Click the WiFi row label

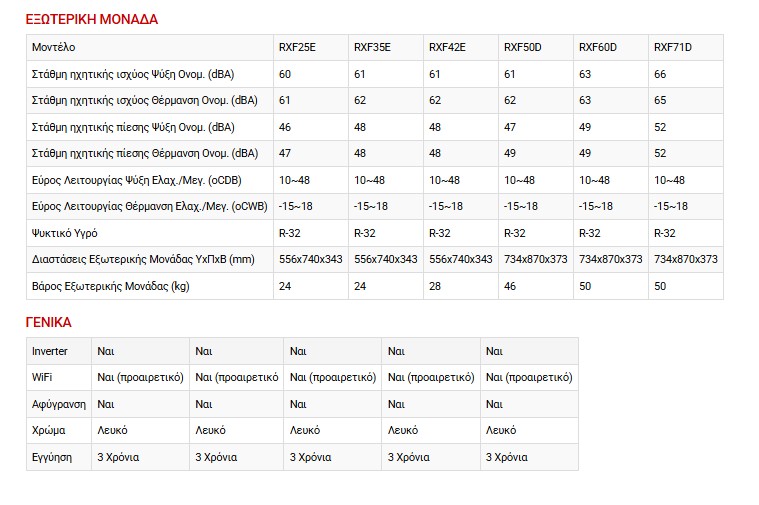[44, 378]
